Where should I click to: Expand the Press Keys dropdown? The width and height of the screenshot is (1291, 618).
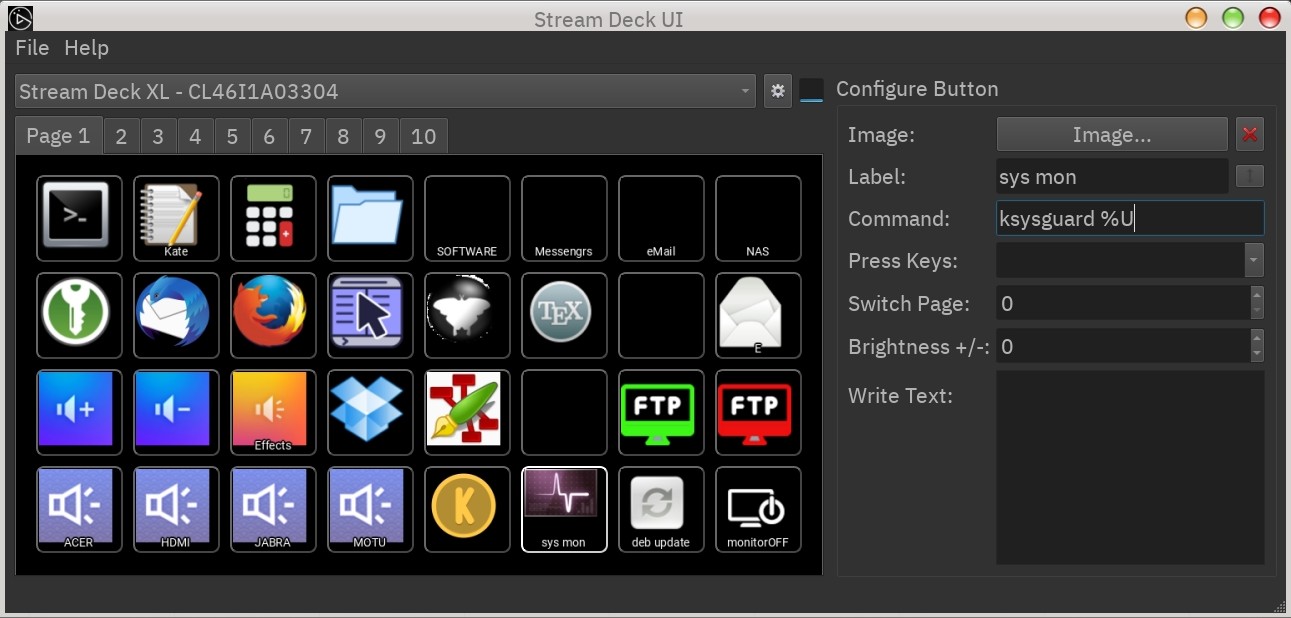pyautogui.click(x=1254, y=261)
